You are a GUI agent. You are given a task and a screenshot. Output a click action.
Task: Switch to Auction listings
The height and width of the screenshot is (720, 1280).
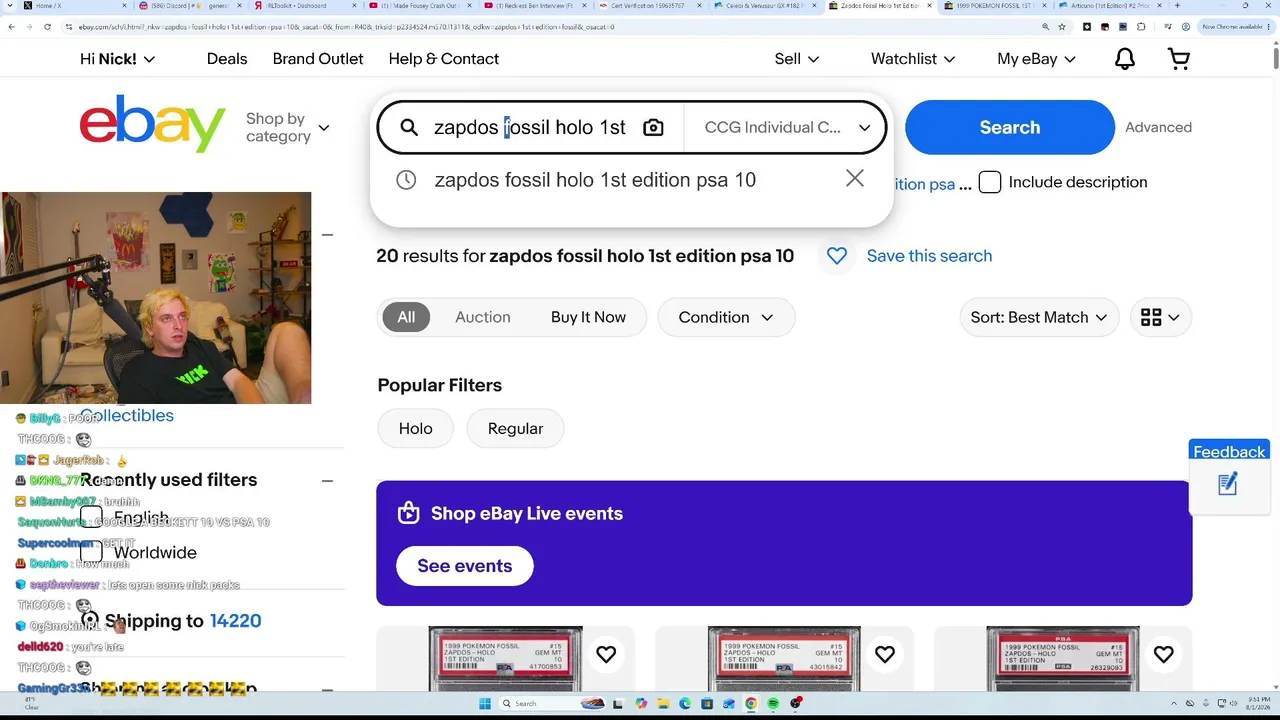(483, 317)
